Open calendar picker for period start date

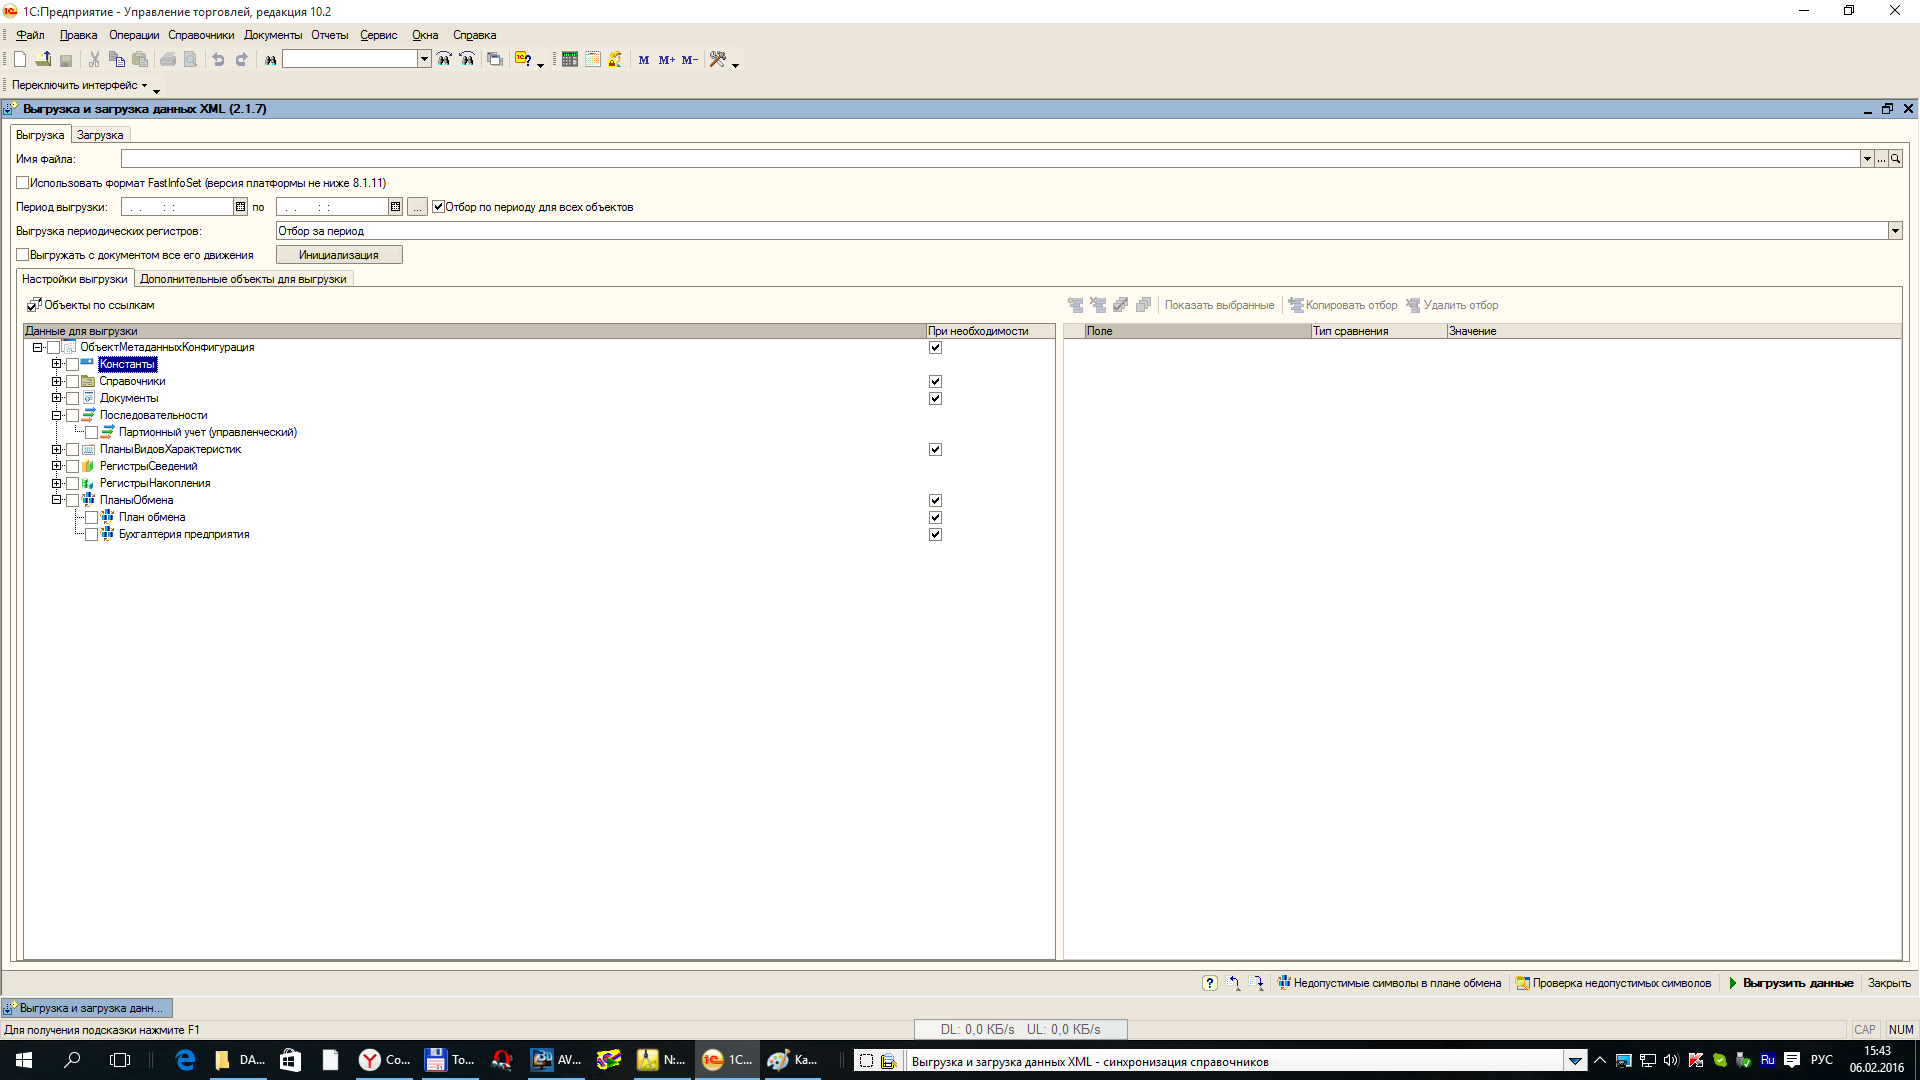click(240, 207)
